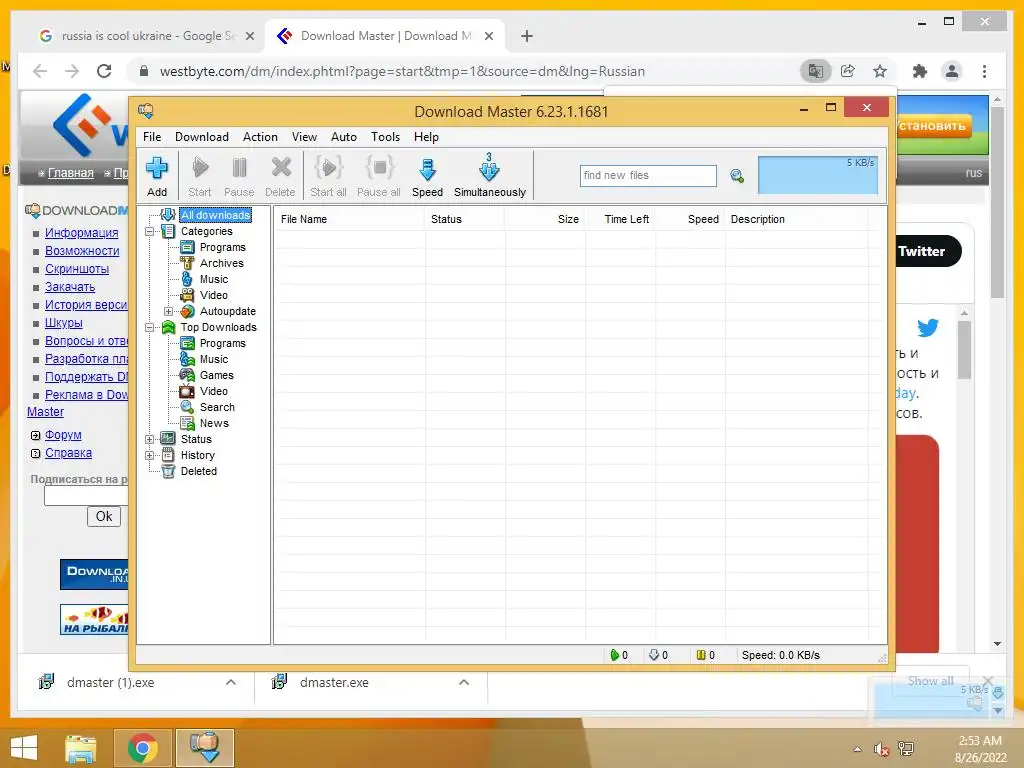This screenshot has width=1024, height=768.
Task: Open the Форум link on webpage
Action: coord(63,435)
